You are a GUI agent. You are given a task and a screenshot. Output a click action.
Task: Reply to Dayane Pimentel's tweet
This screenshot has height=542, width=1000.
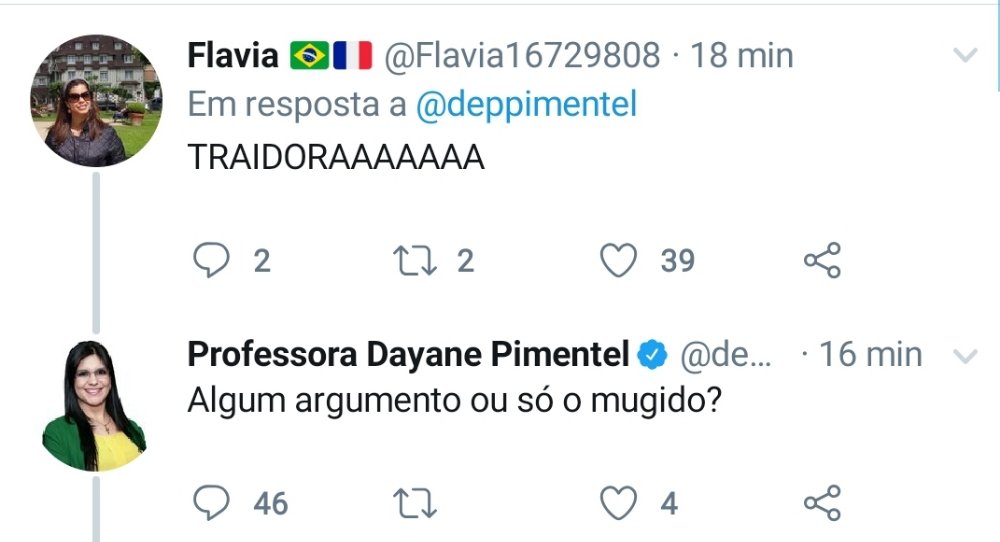[x=210, y=503]
